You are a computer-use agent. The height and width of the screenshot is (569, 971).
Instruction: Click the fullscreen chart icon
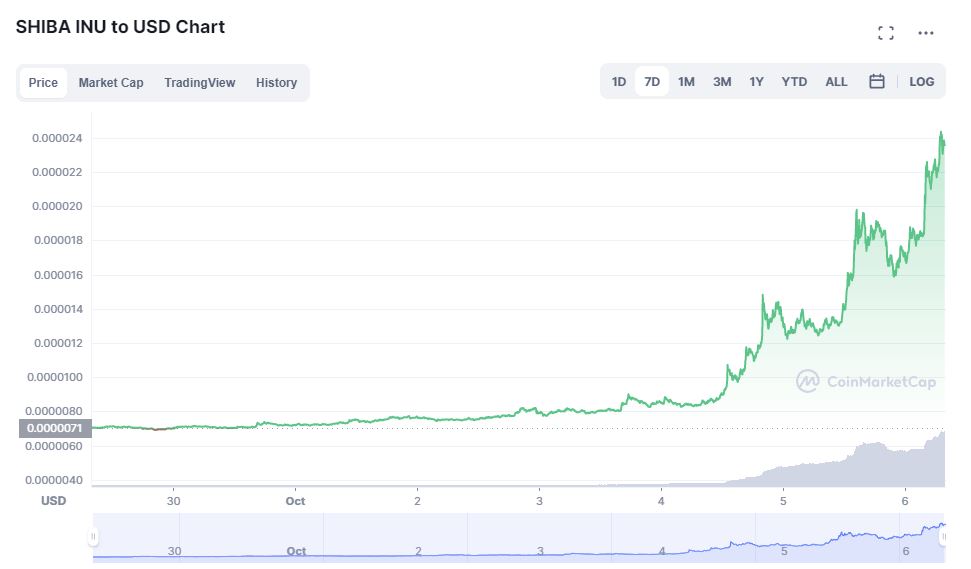885,33
